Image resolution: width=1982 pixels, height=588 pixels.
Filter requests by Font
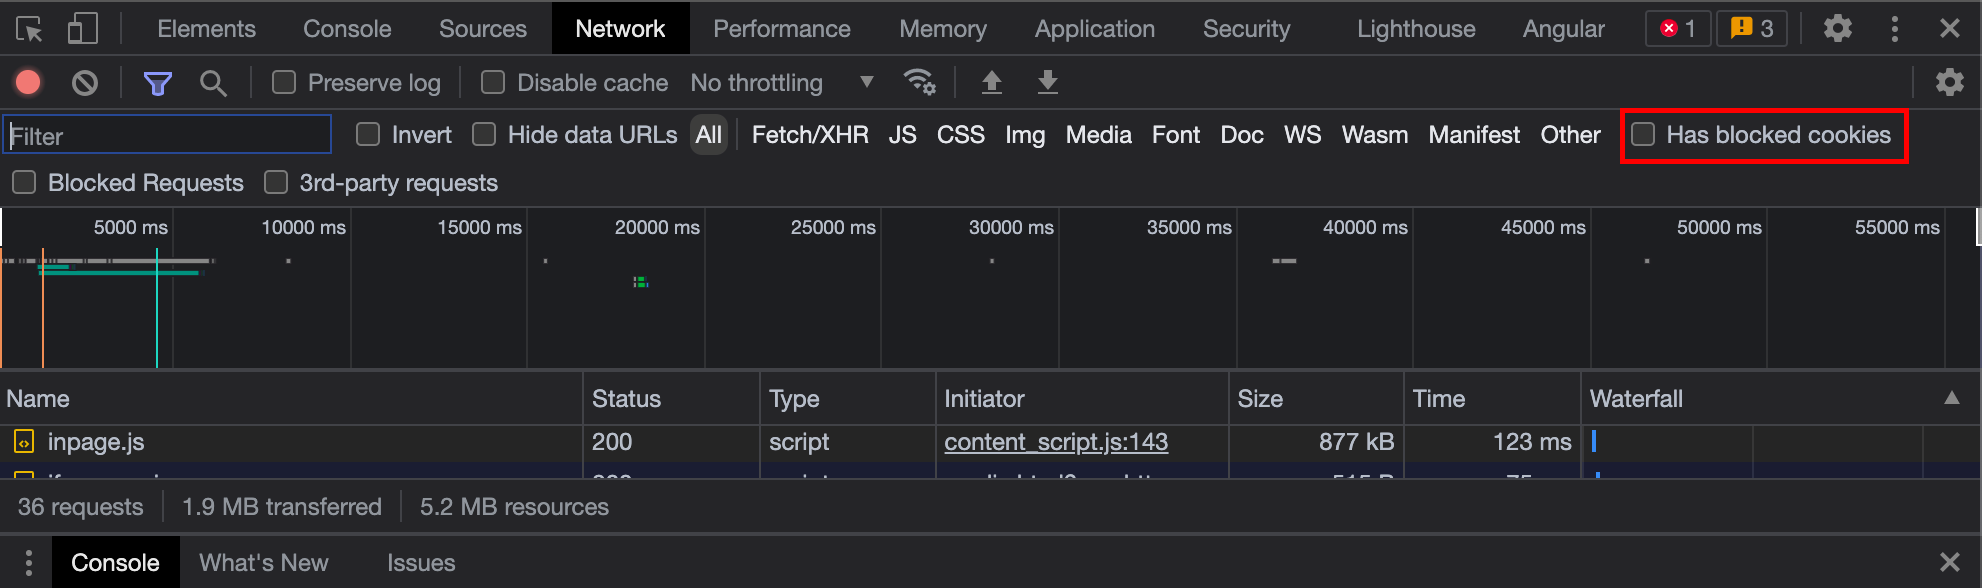tap(1175, 135)
